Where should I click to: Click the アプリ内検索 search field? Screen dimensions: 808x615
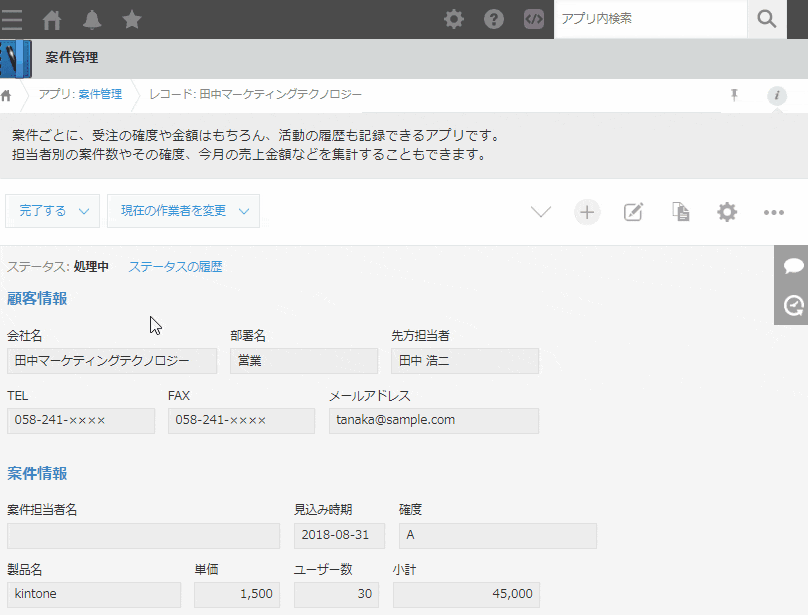pyautogui.click(x=650, y=19)
